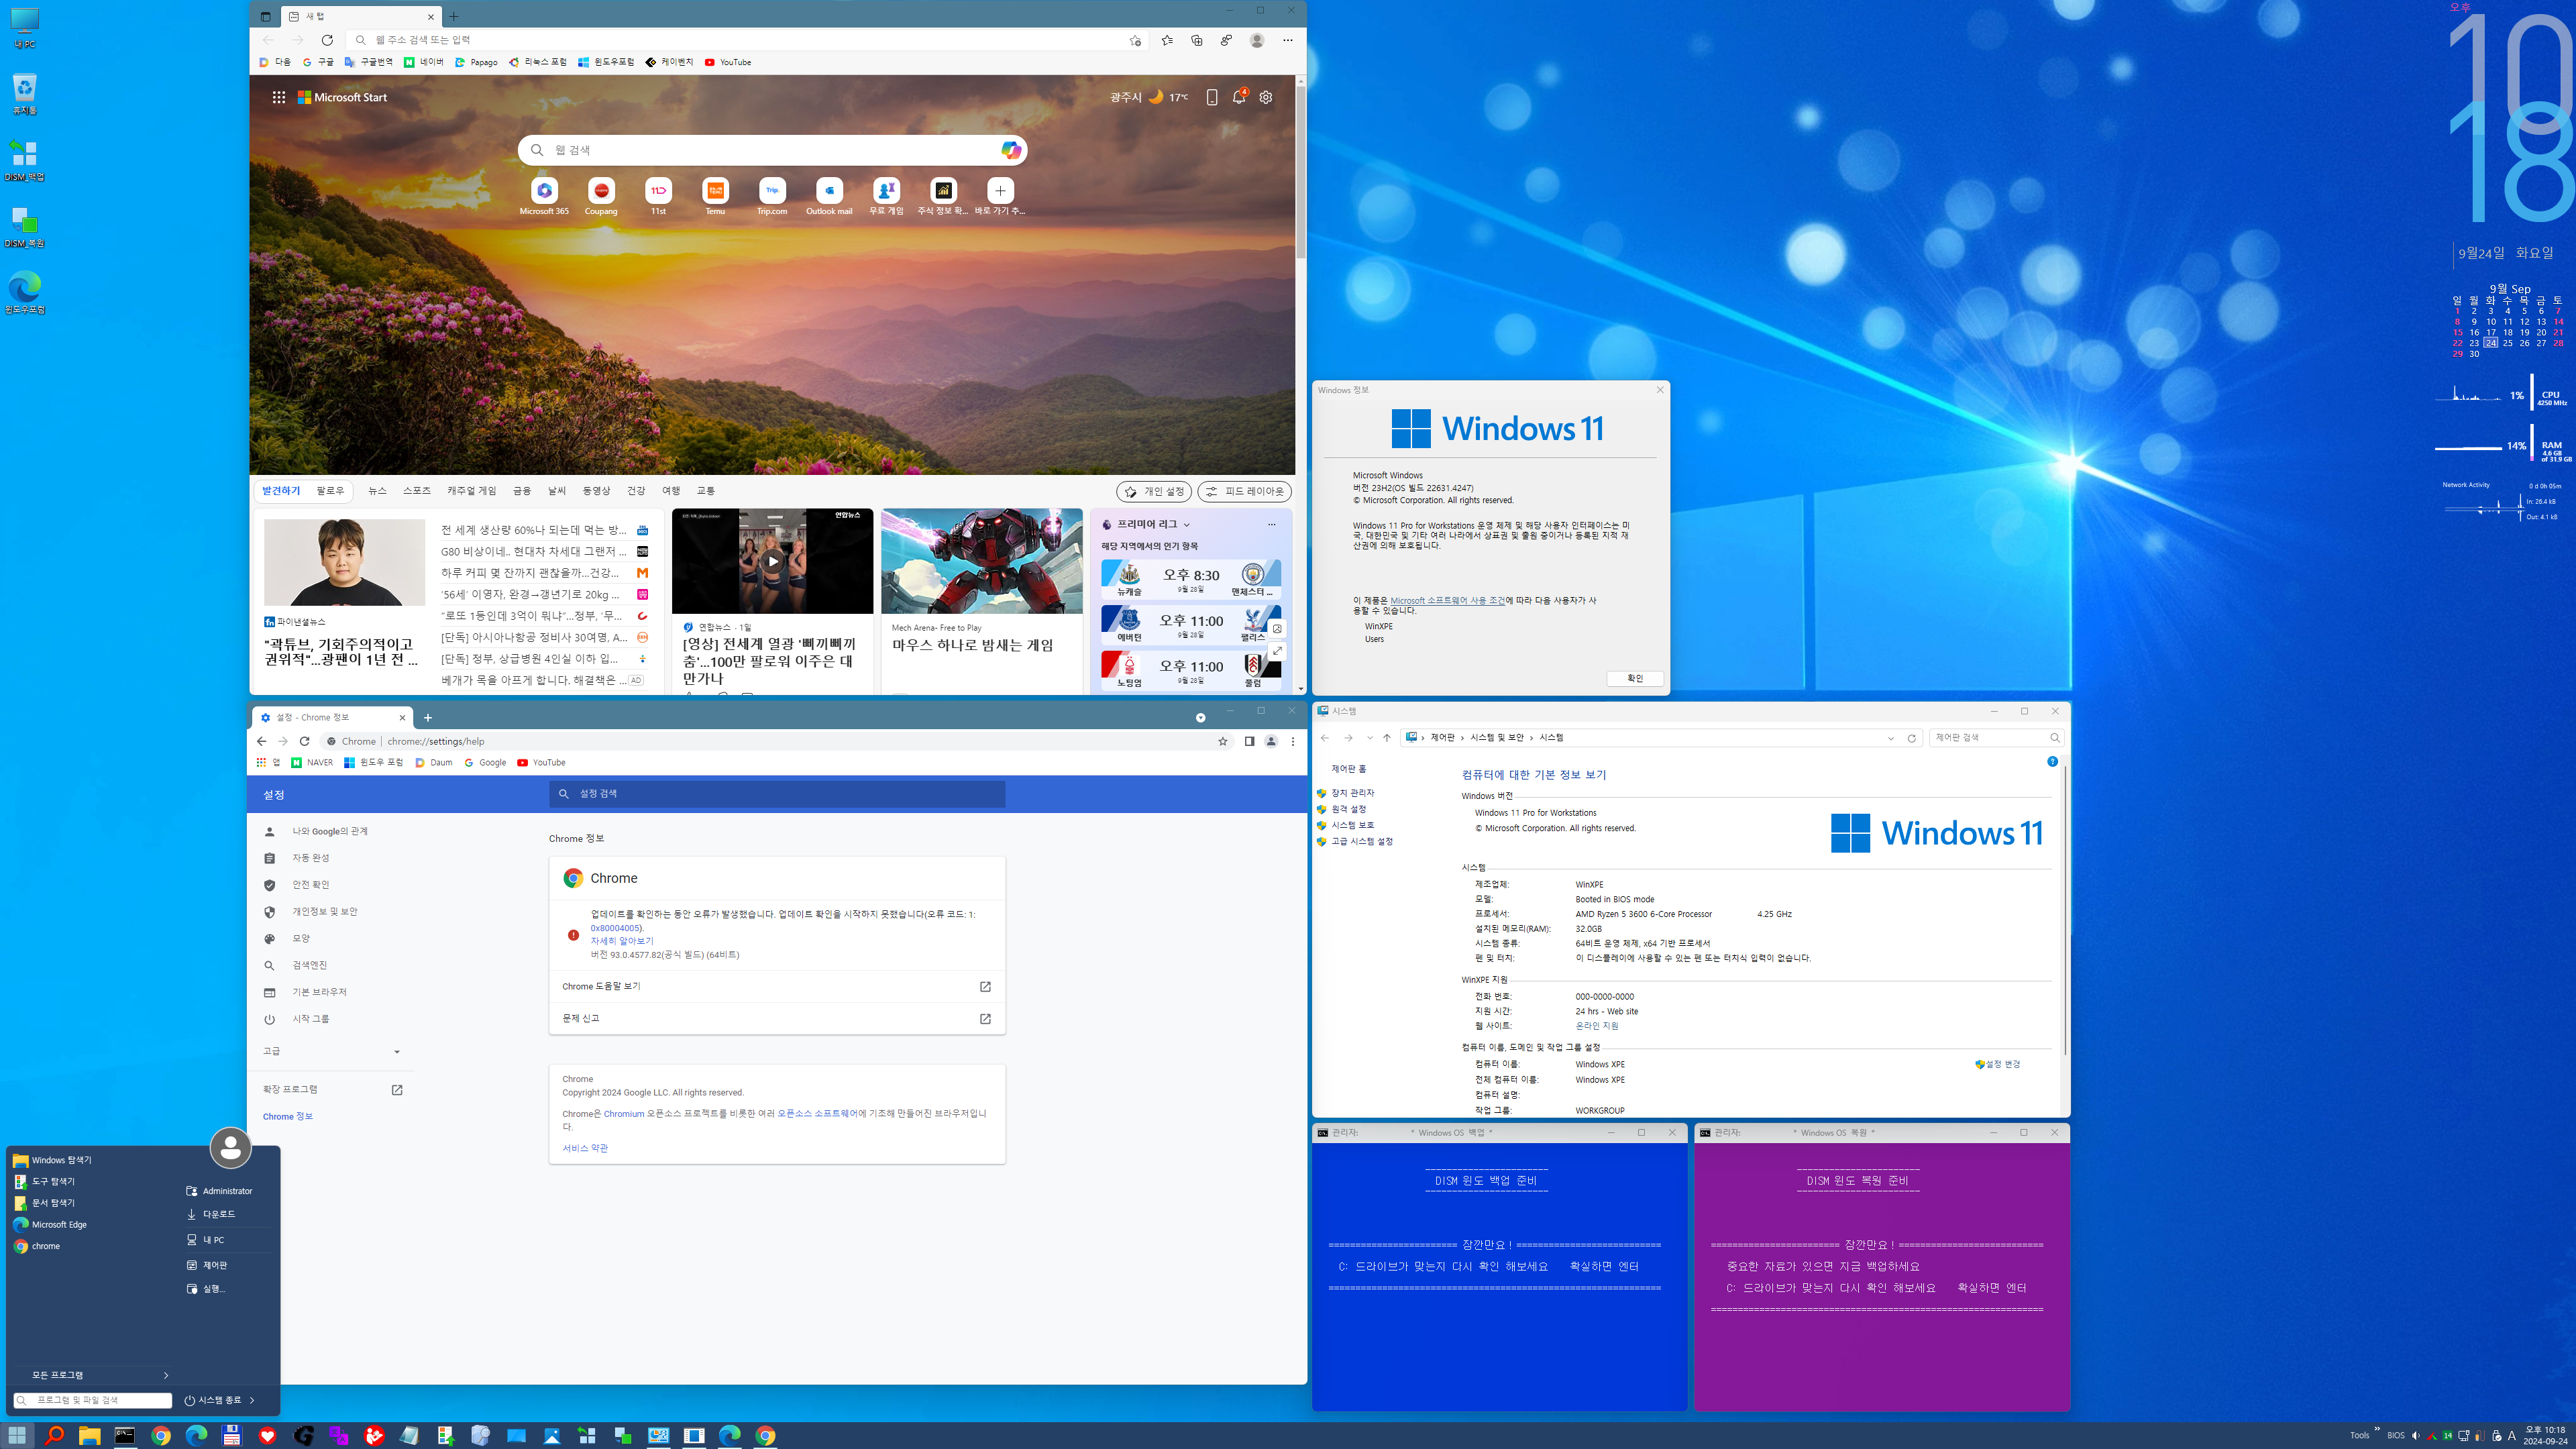Viewport: 2576px width, 1449px height.
Task: Open DISM_백업 desktop shortcut
Action: click(24, 160)
